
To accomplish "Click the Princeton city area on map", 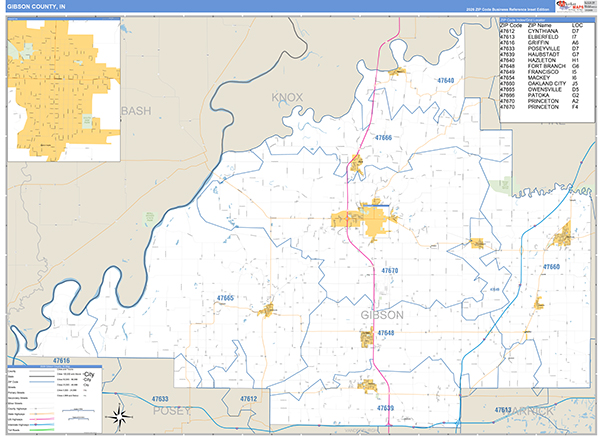I will coord(370,220).
